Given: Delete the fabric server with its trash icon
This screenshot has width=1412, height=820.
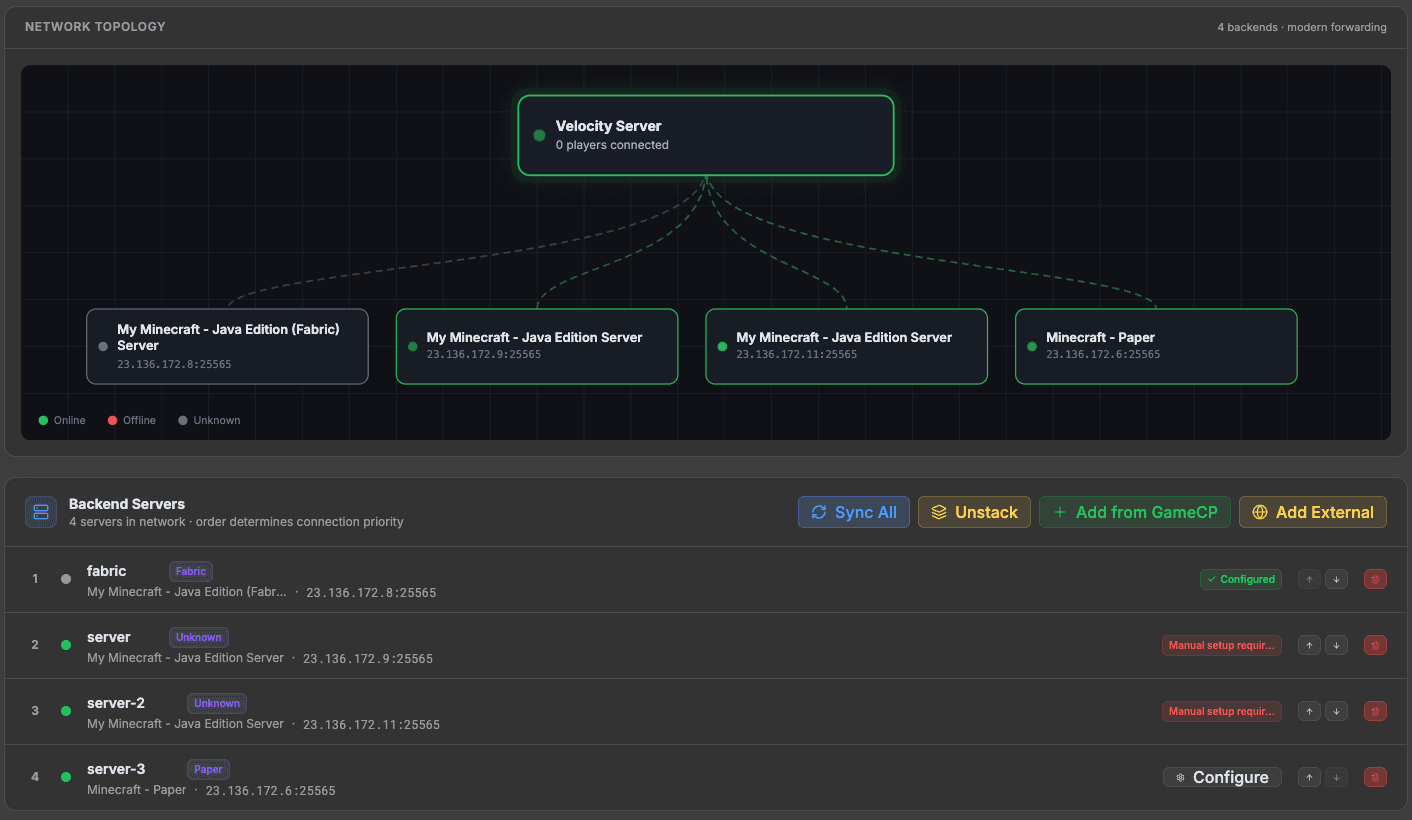Looking at the screenshot, I should point(1374,578).
